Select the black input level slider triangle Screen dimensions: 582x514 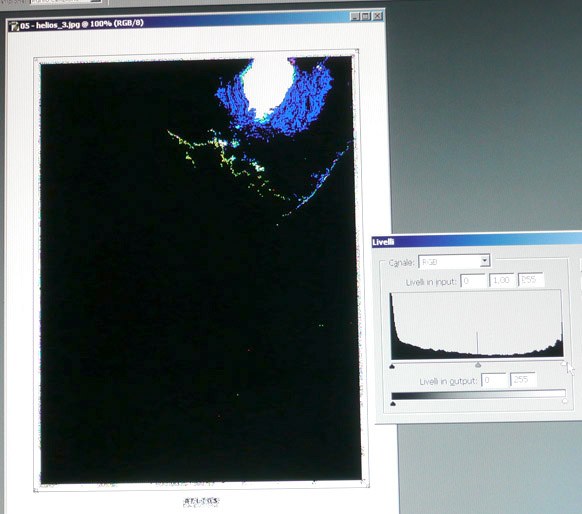(x=392, y=367)
